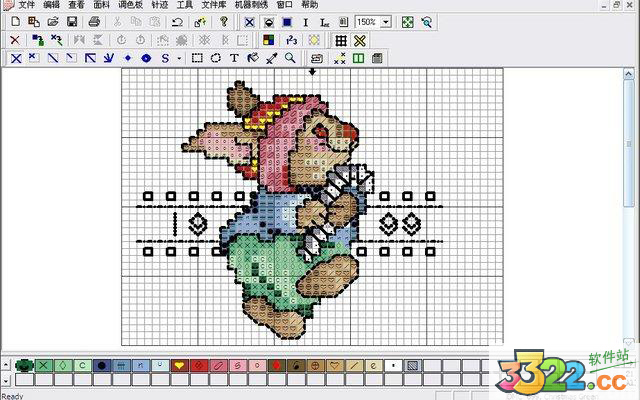640x400 pixels.
Task: Select the small French knot dot tool
Action: pos(127,58)
